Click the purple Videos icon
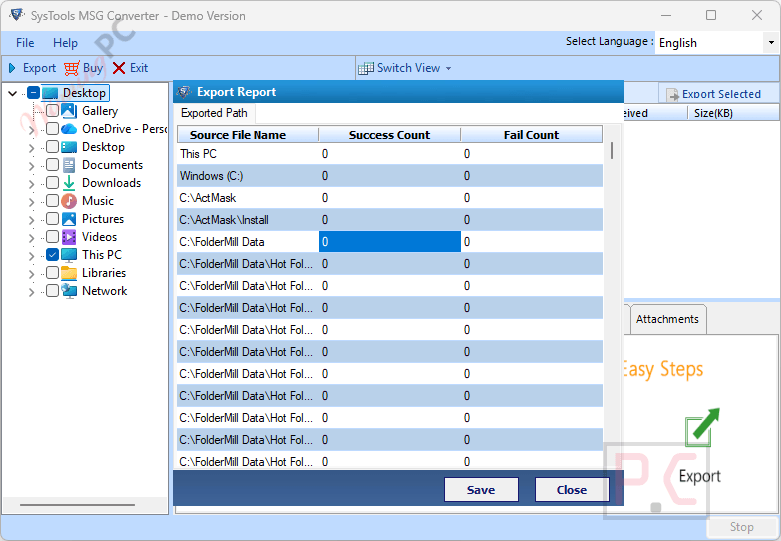 pos(69,237)
